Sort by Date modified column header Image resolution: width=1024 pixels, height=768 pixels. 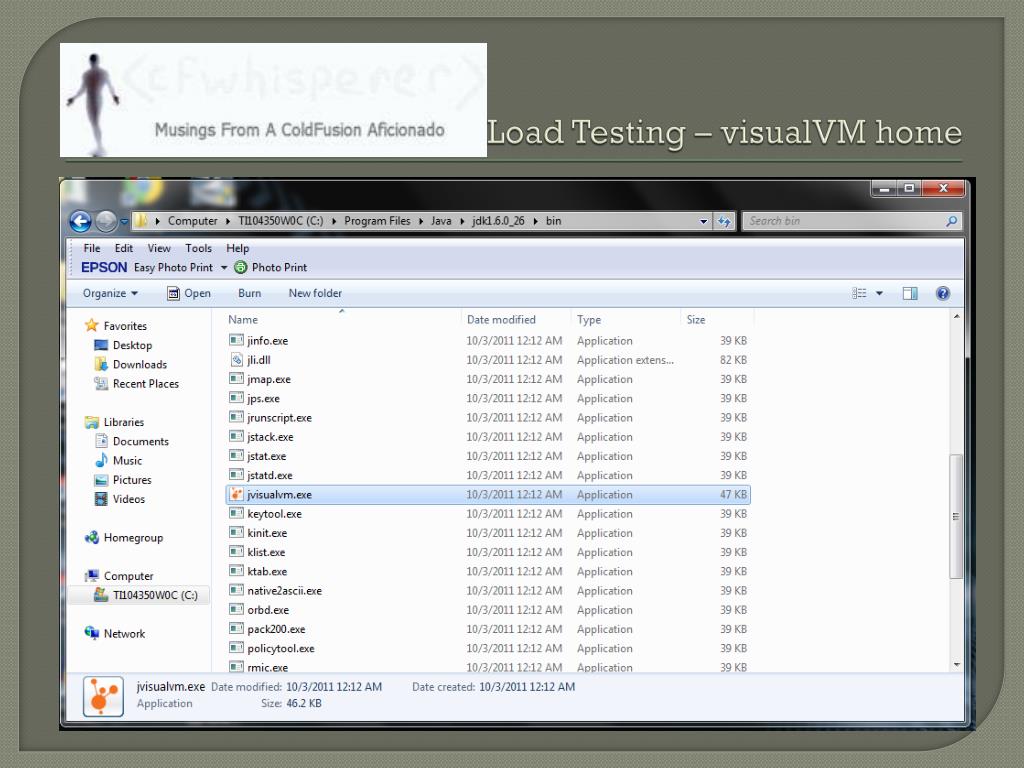coord(501,320)
